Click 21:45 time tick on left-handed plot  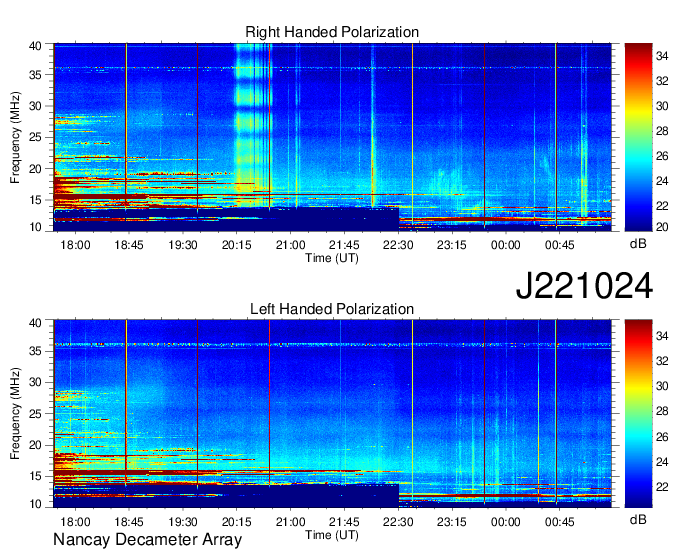click(344, 522)
